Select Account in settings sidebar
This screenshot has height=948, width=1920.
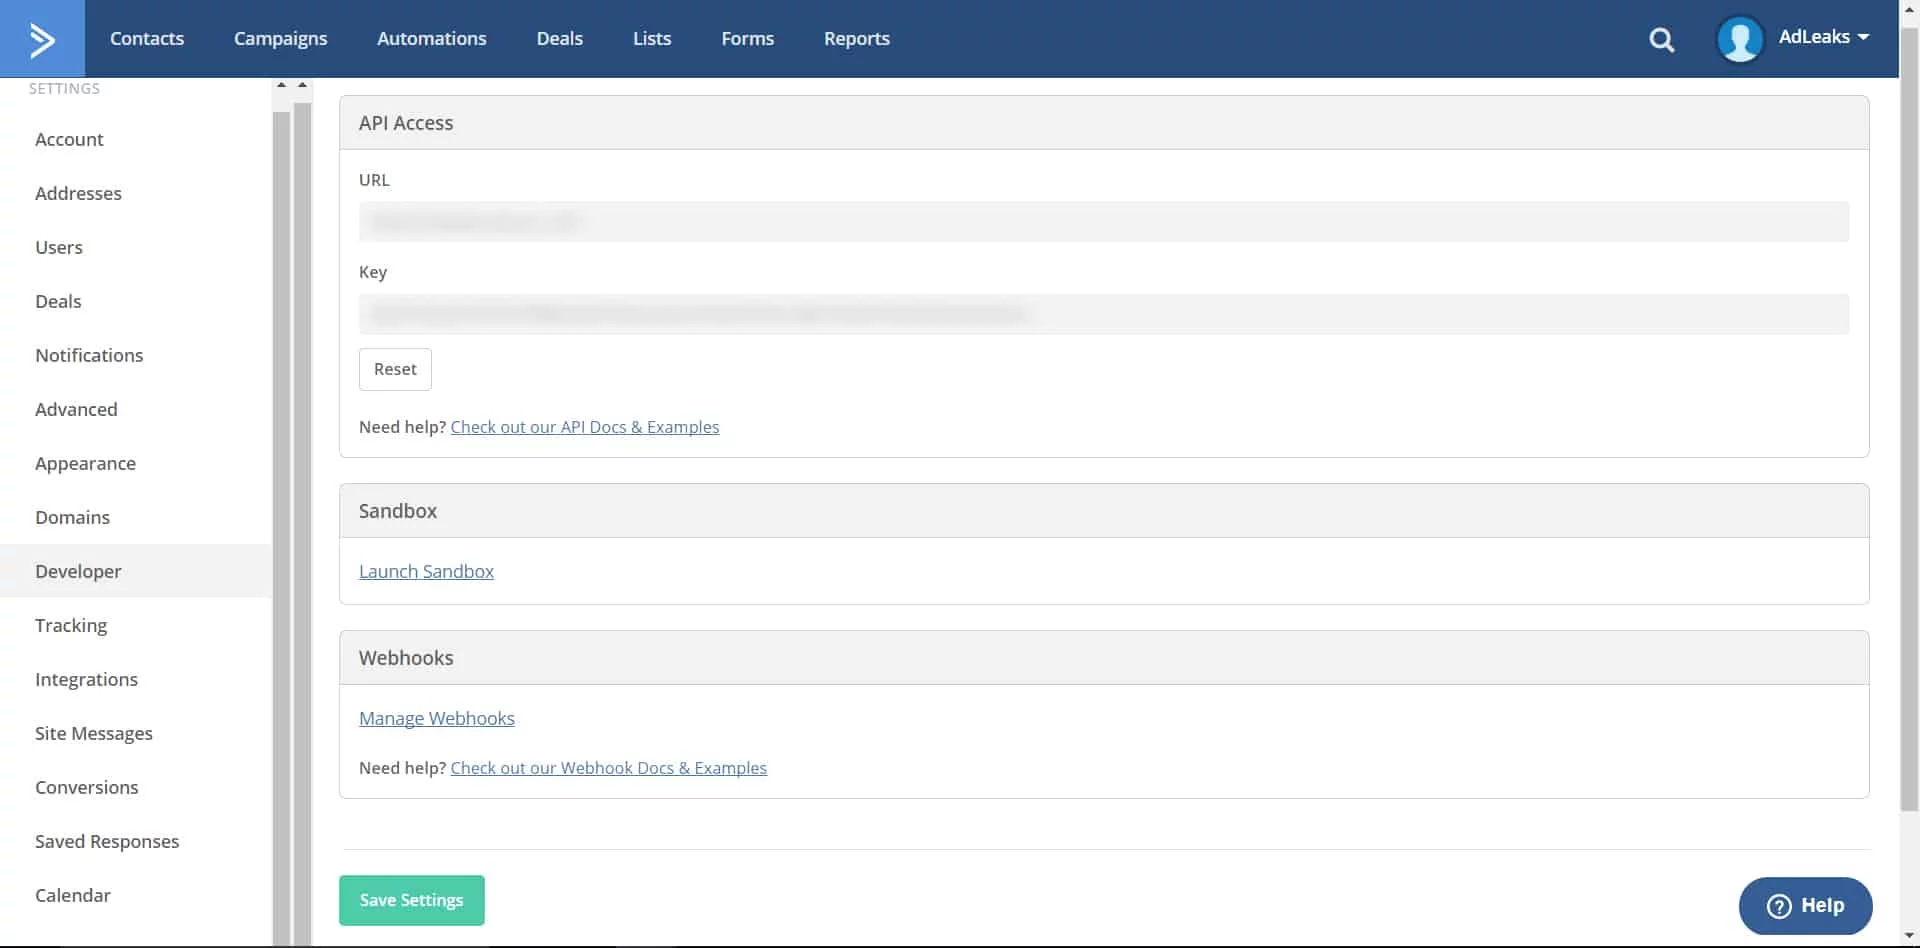click(x=136, y=139)
